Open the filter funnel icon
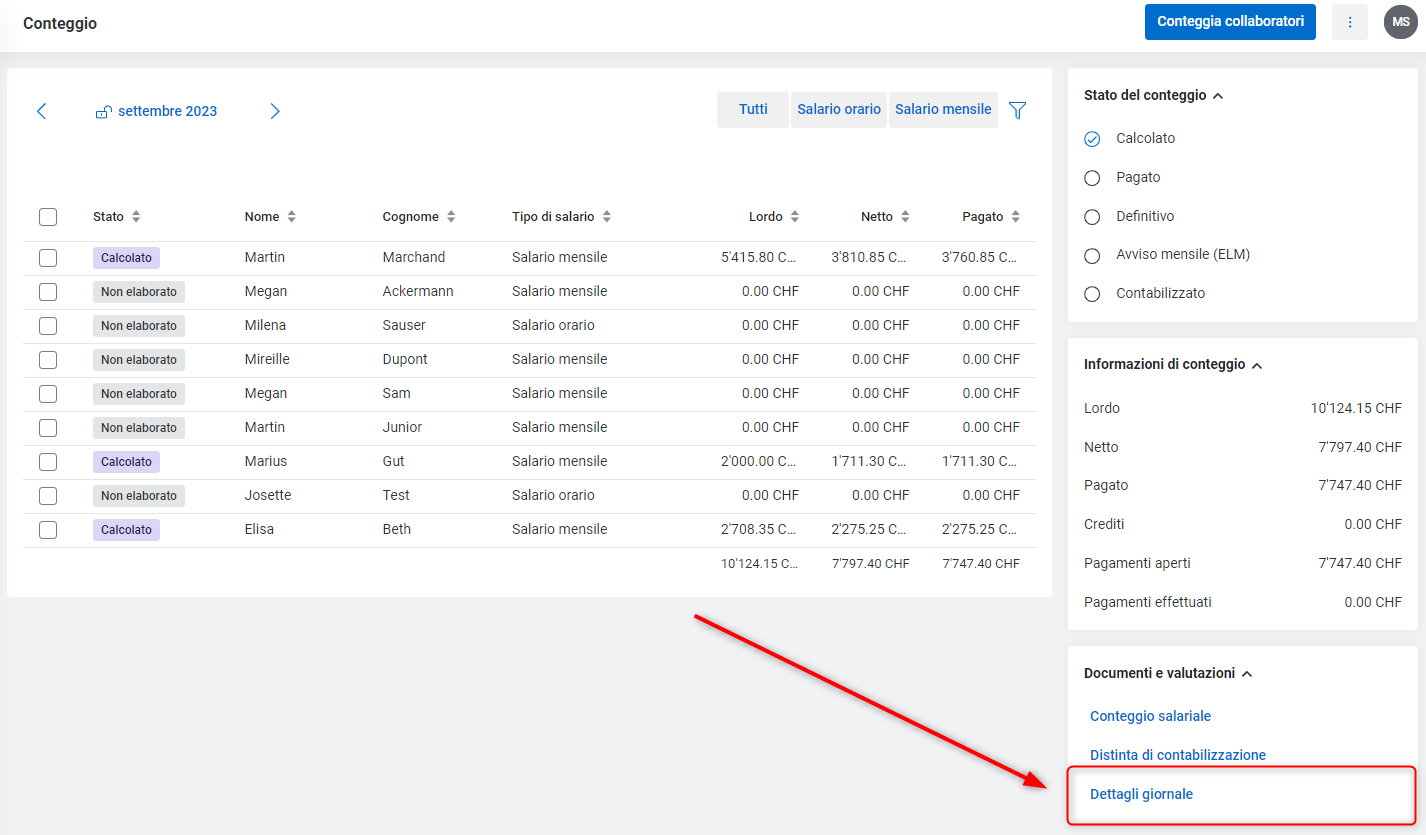Screen dimensions: 1426x835 pos(1018,111)
